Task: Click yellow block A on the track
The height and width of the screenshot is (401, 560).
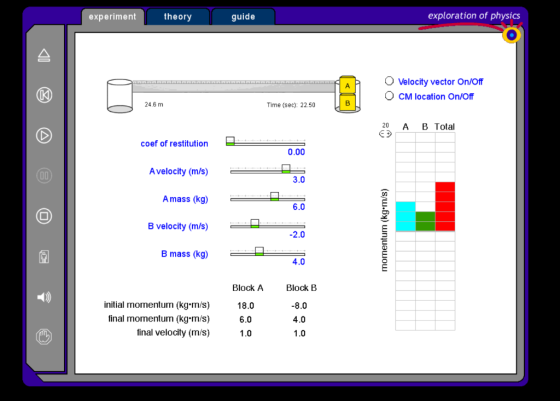Action: click(348, 85)
